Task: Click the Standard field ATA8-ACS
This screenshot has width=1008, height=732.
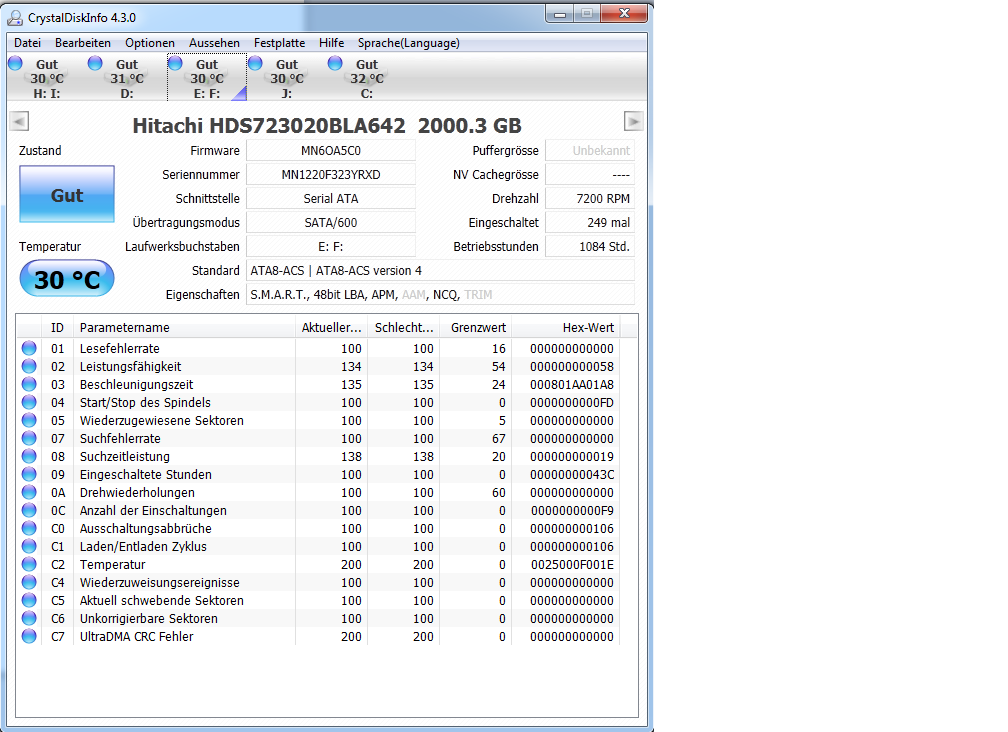Action: [440, 271]
